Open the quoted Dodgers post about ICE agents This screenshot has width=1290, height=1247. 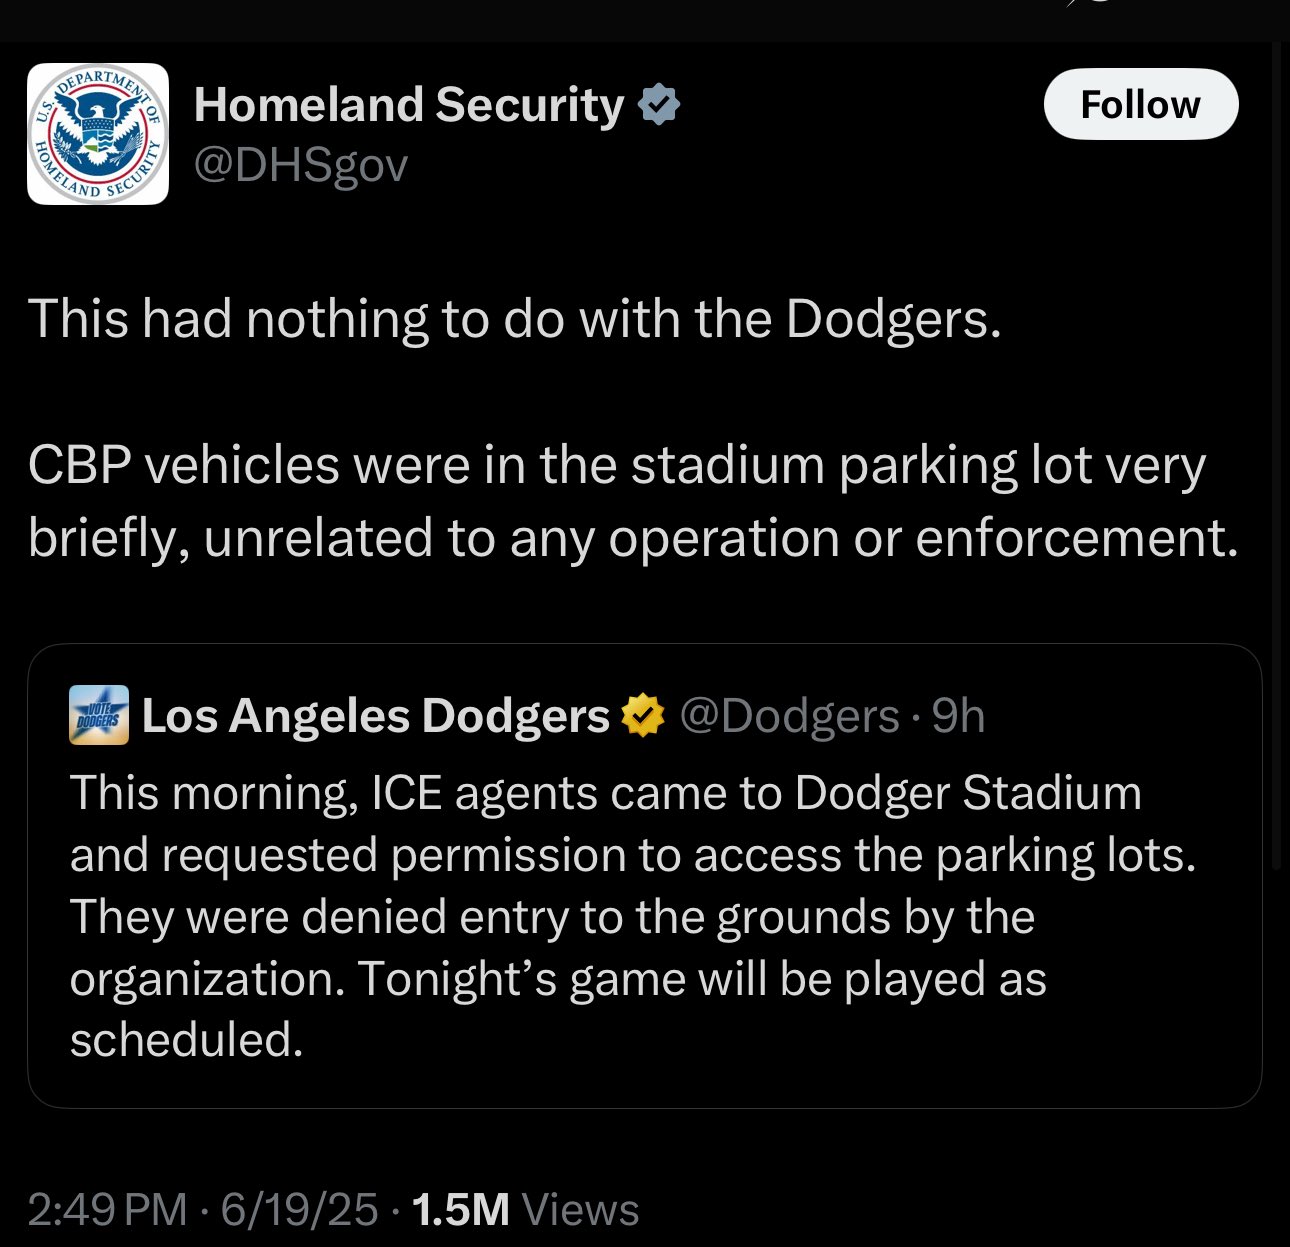click(644, 876)
